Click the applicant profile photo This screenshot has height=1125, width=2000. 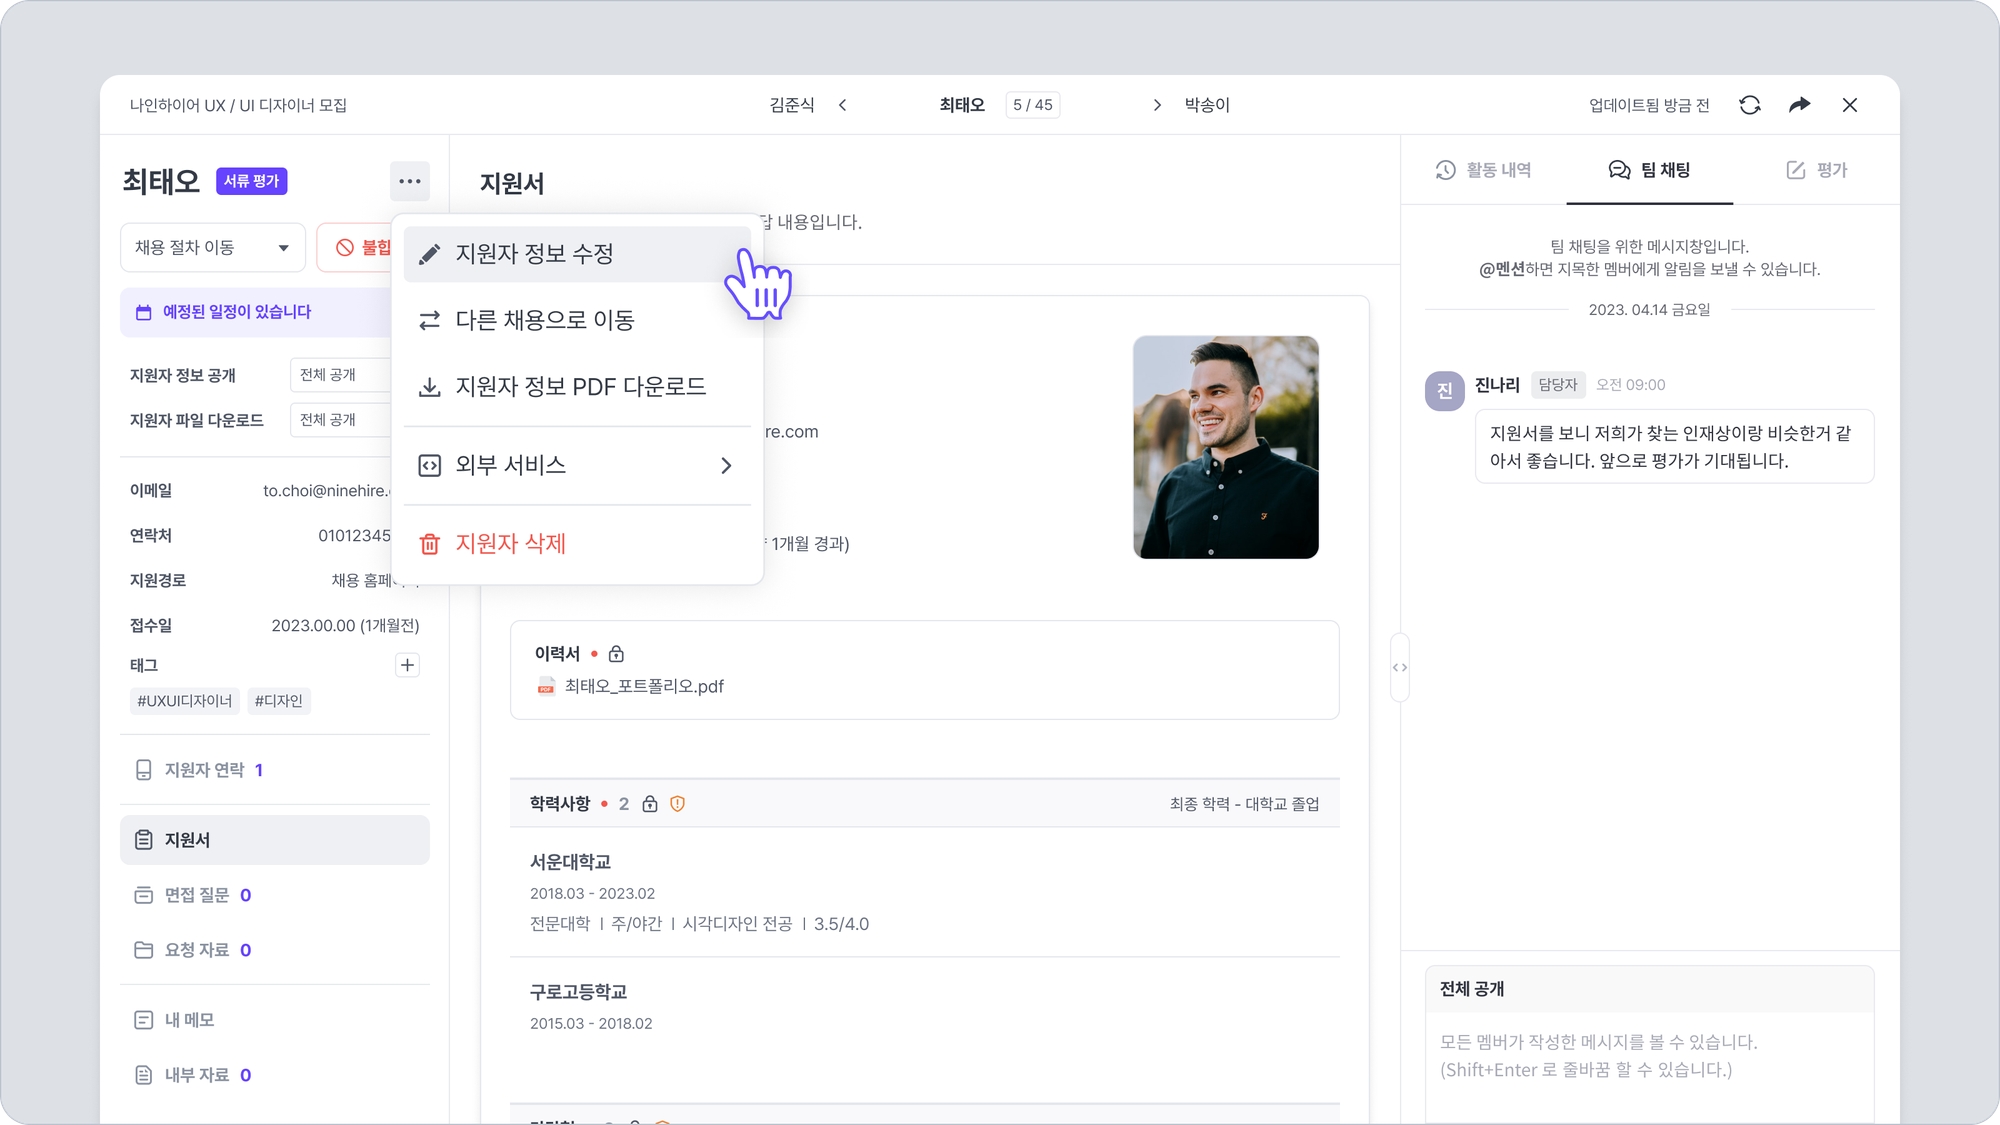pos(1225,447)
